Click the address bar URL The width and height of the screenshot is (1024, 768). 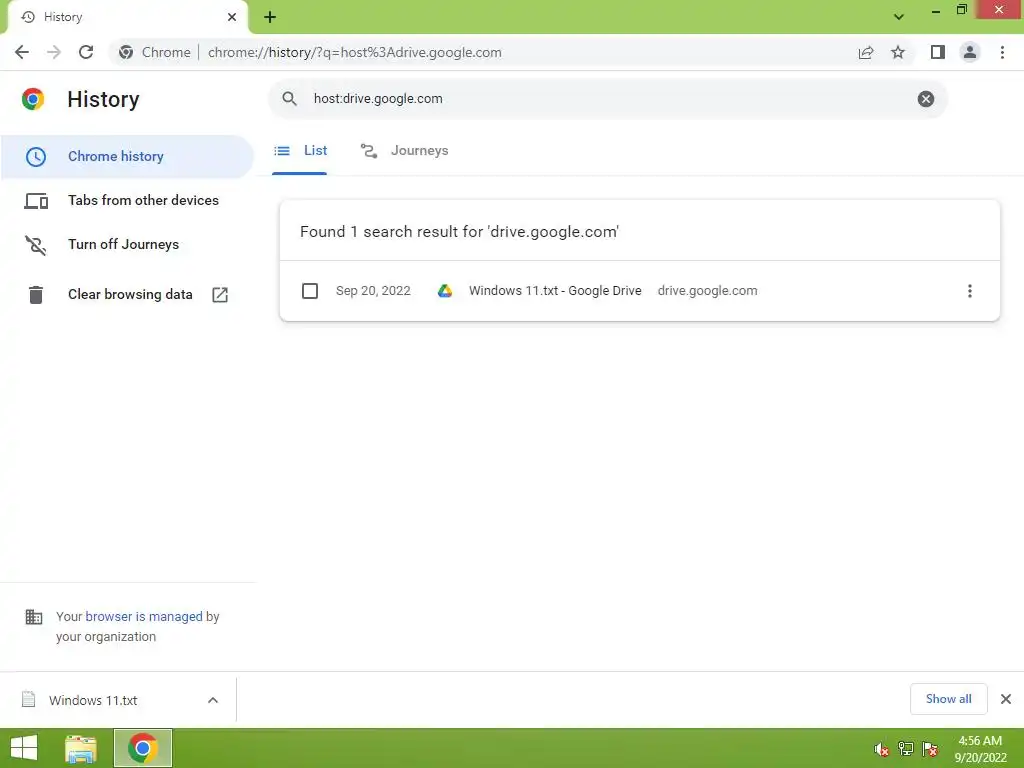coord(355,52)
